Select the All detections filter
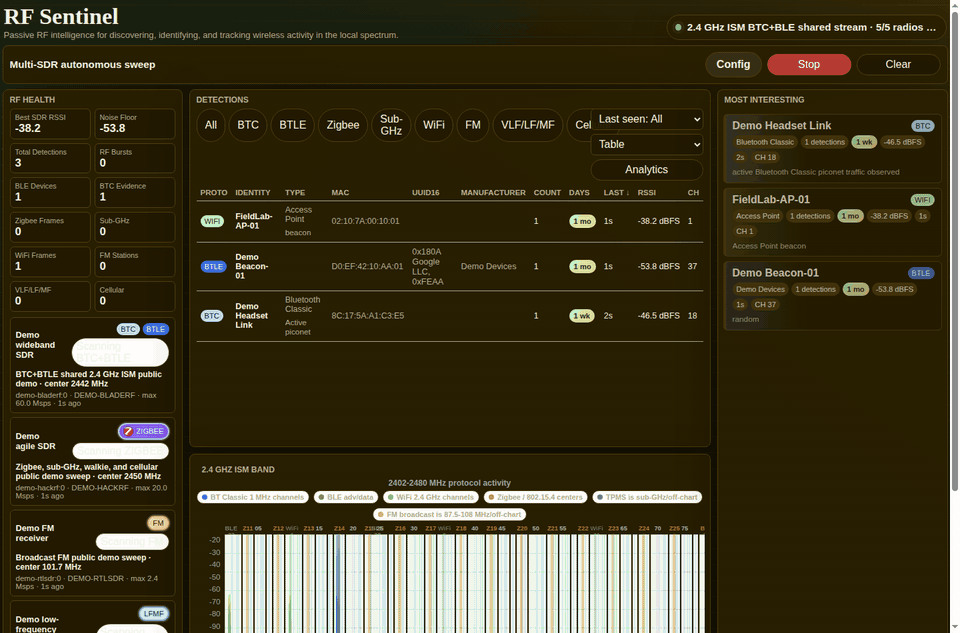The image size is (960, 633). click(211, 125)
